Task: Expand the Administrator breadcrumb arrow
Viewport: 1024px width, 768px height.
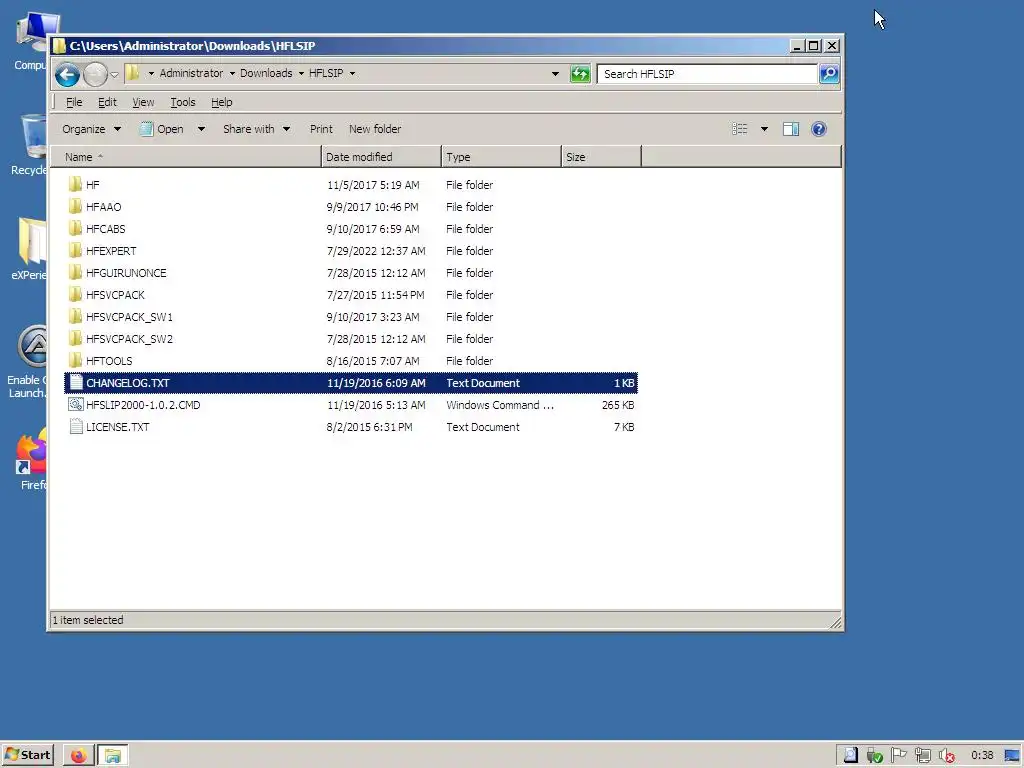Action: [x=232, y=73]
